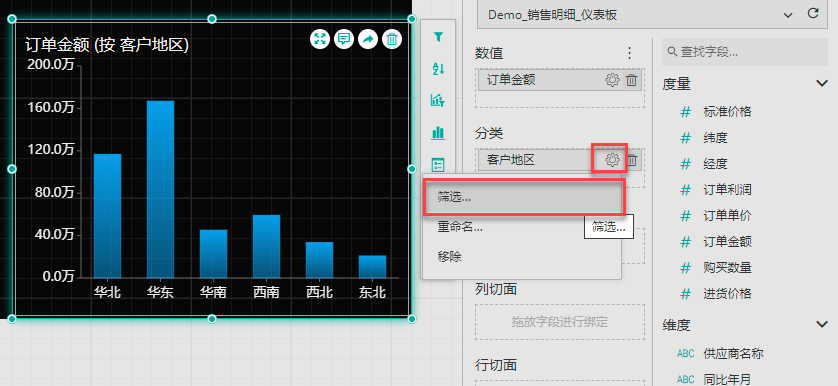Select the bar chart type icon

438,133
